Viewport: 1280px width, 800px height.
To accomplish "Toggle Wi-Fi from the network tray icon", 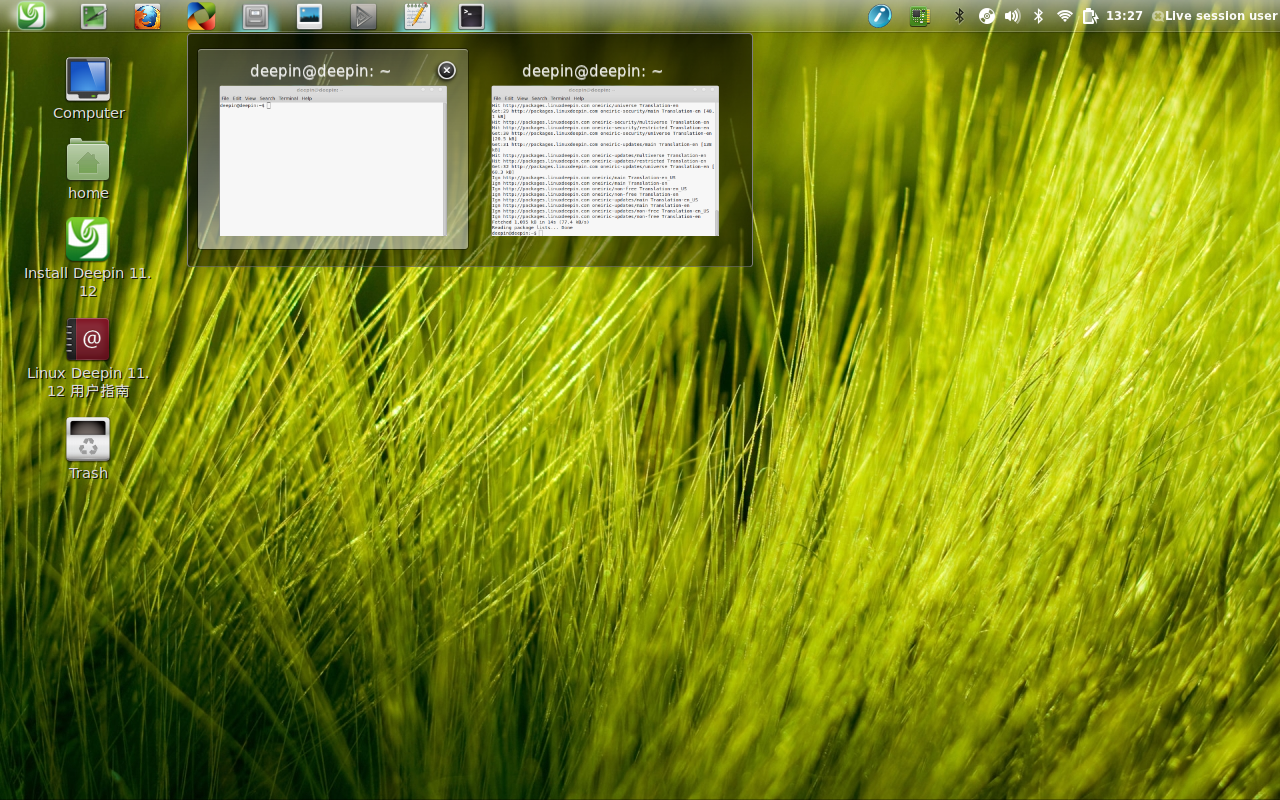I will click(1063, 15).
